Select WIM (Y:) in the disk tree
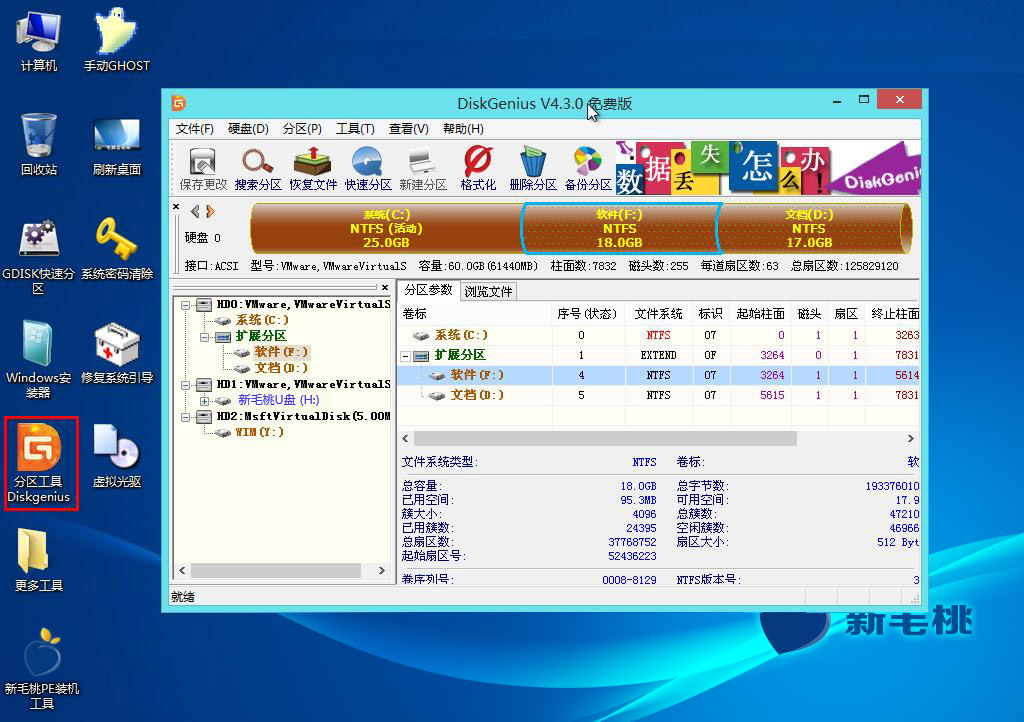 pyautogui.click(x=259, y=432)
